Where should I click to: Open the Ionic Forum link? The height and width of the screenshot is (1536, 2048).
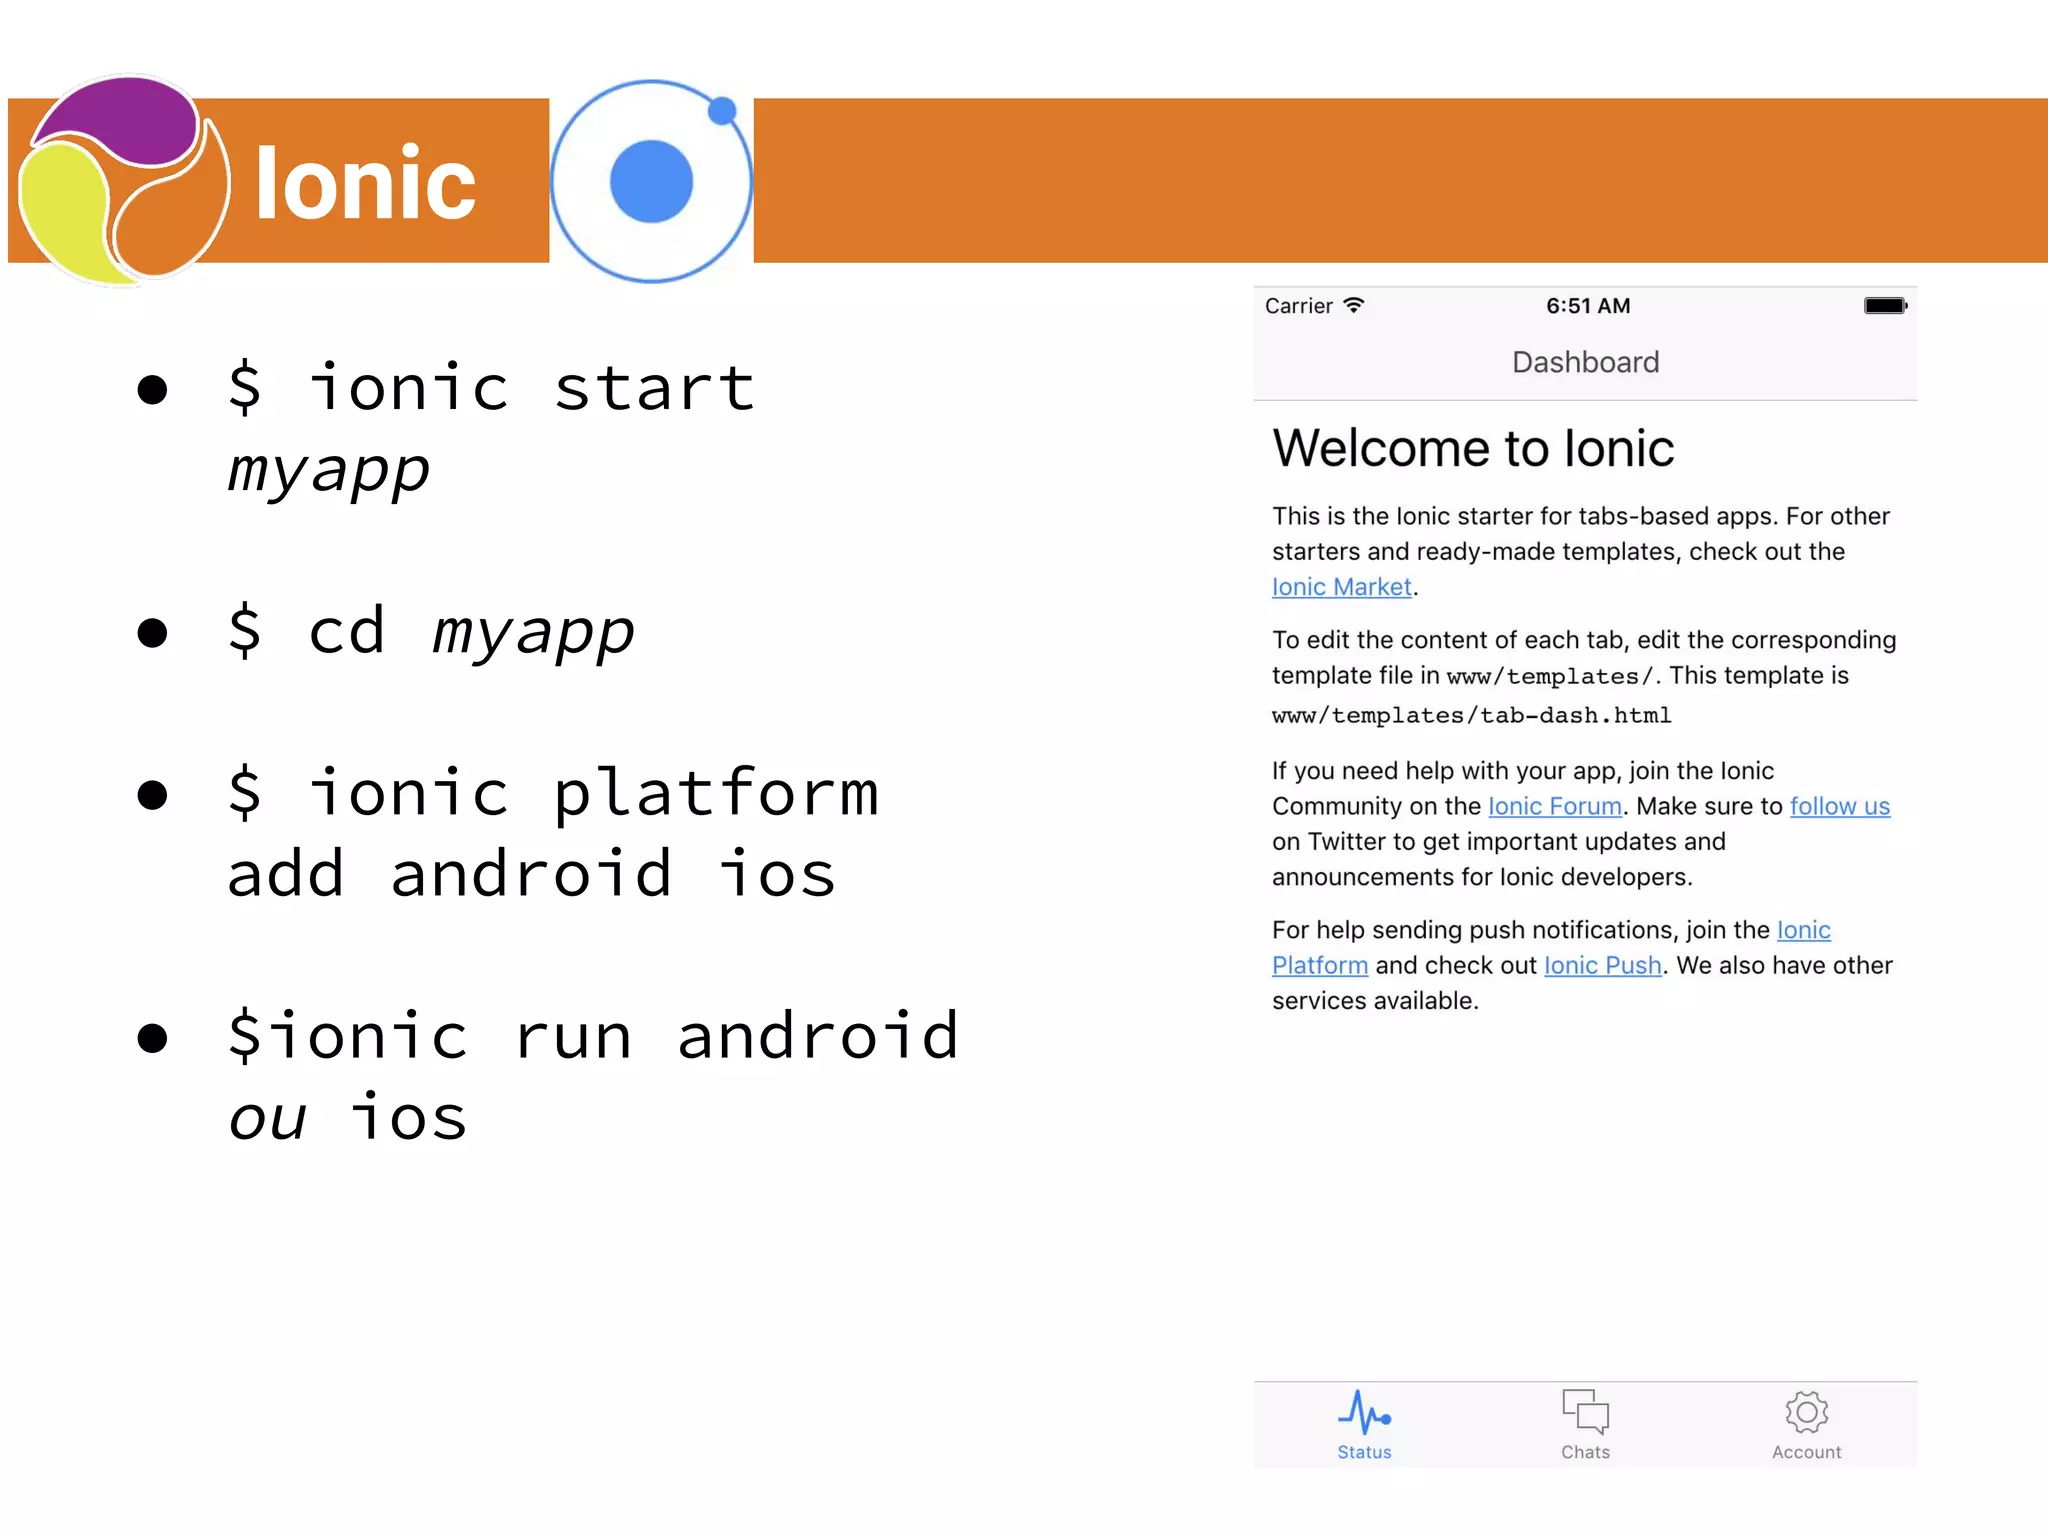pyautogui.click(x=1554, y=806)
